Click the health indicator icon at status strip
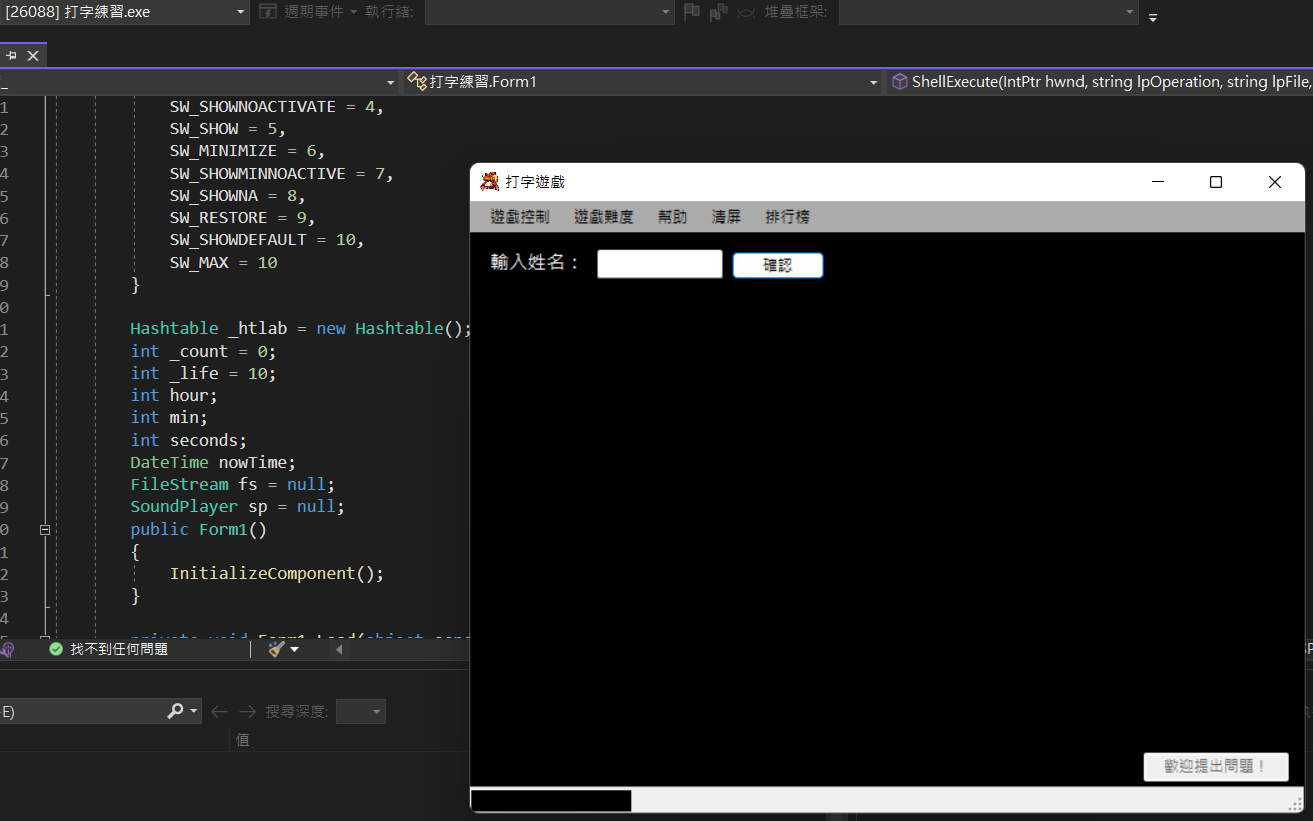The width and height of the screenshot is (1313, 821). click(6, 649)
